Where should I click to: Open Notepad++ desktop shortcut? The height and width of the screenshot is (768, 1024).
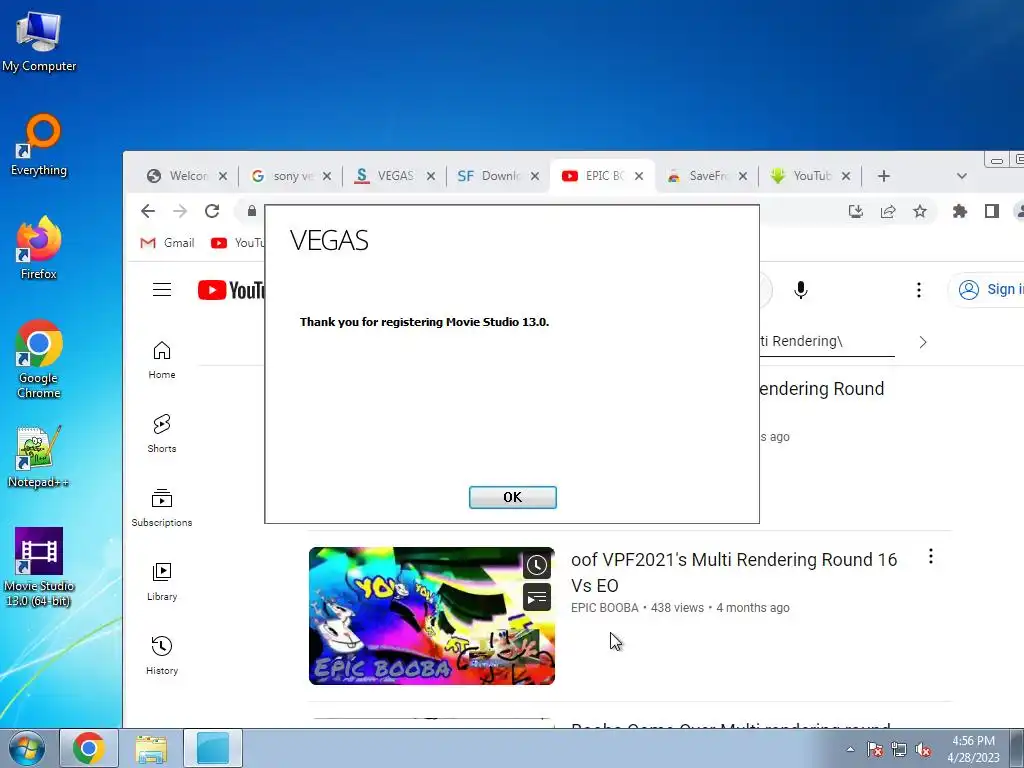point(39,457)
